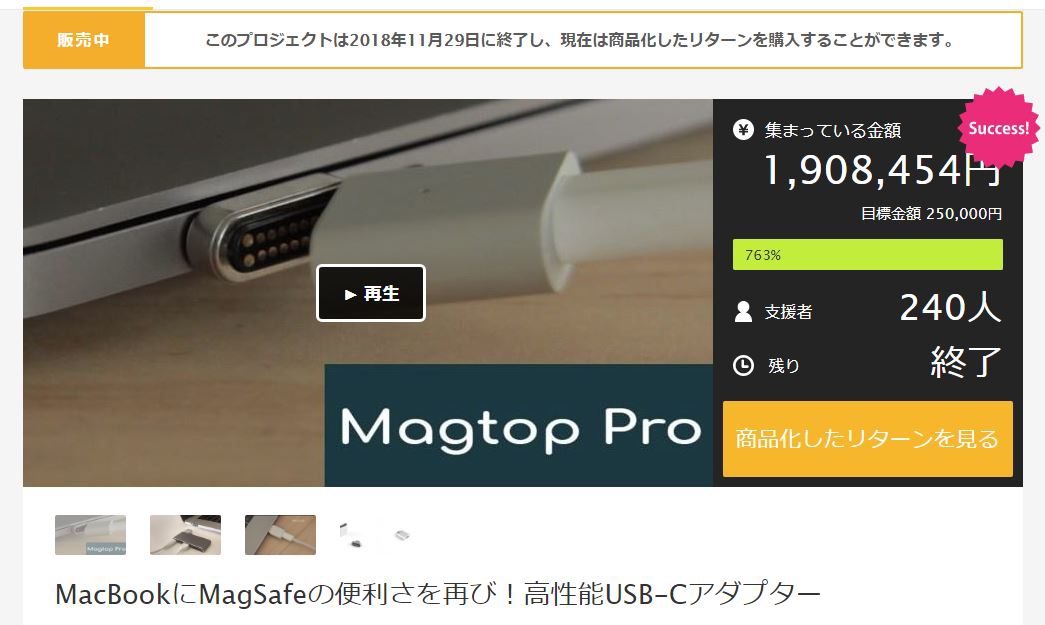Click the 終了 remaining status
1045x625 pixels.
[x=966, y=362]
